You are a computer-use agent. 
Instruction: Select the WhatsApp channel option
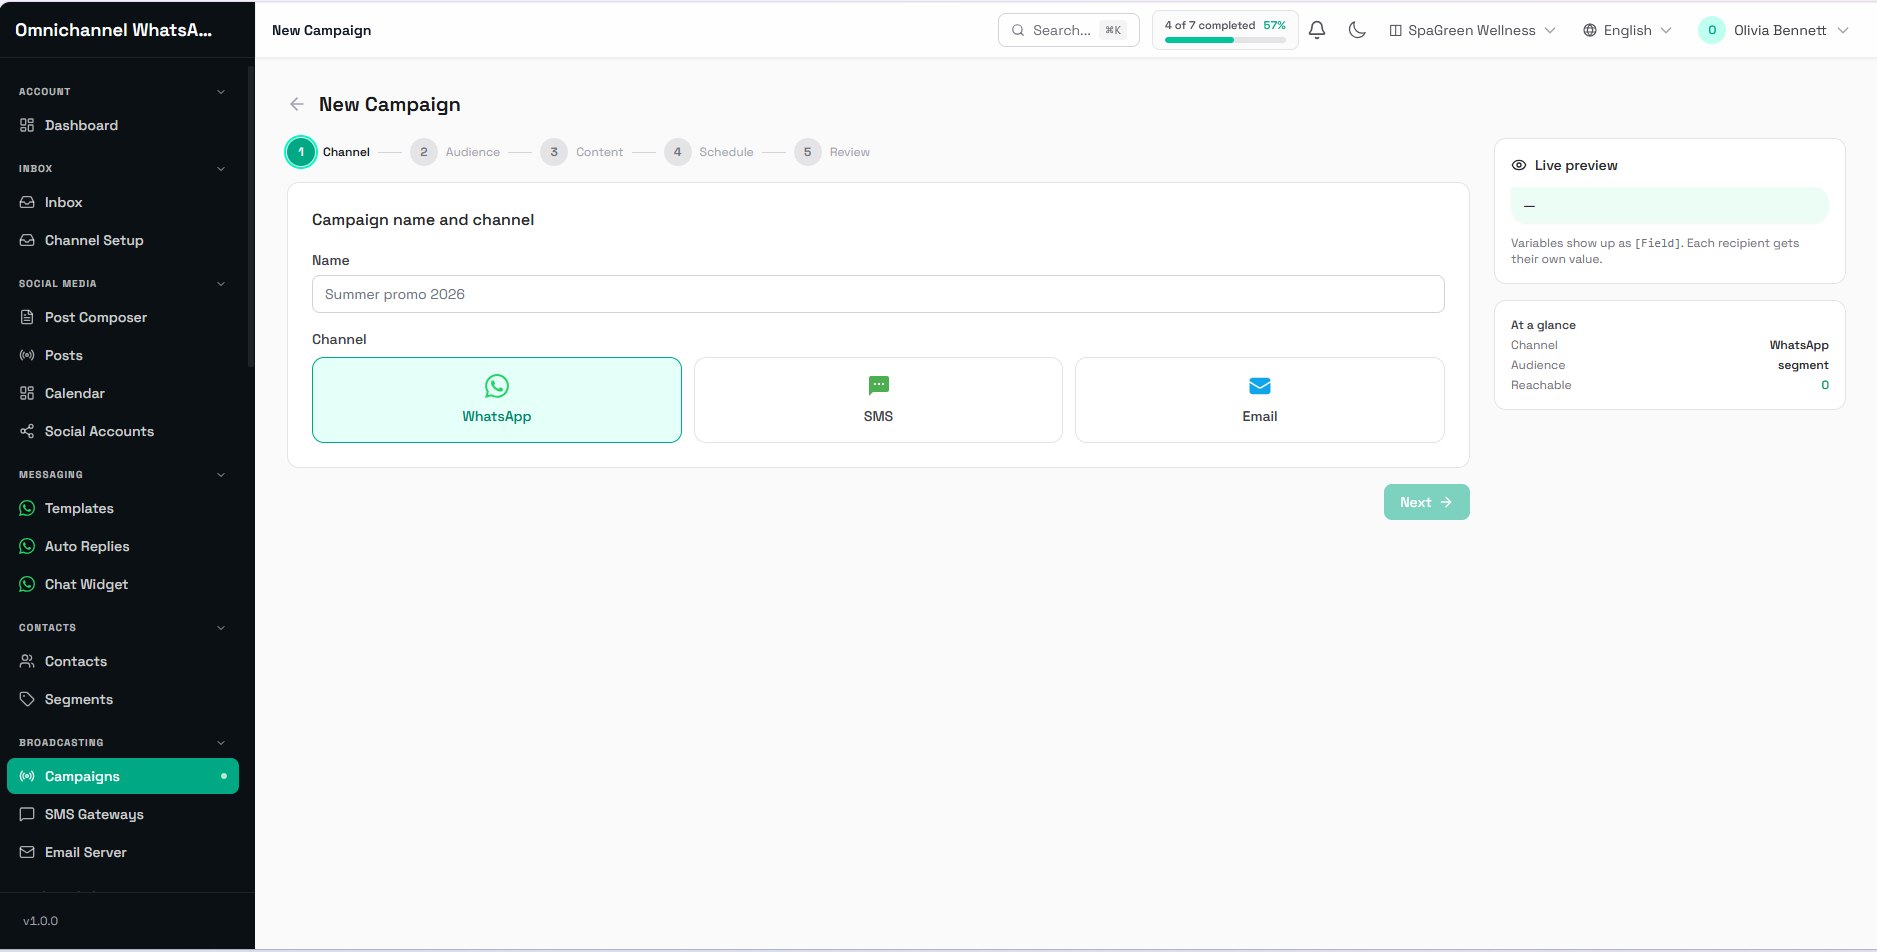[497, 400]
